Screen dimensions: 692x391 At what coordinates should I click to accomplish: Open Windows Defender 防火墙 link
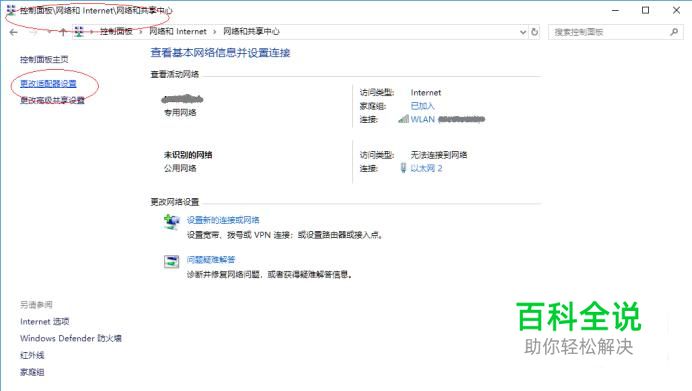pyautogui.click(x=71, y=338)
